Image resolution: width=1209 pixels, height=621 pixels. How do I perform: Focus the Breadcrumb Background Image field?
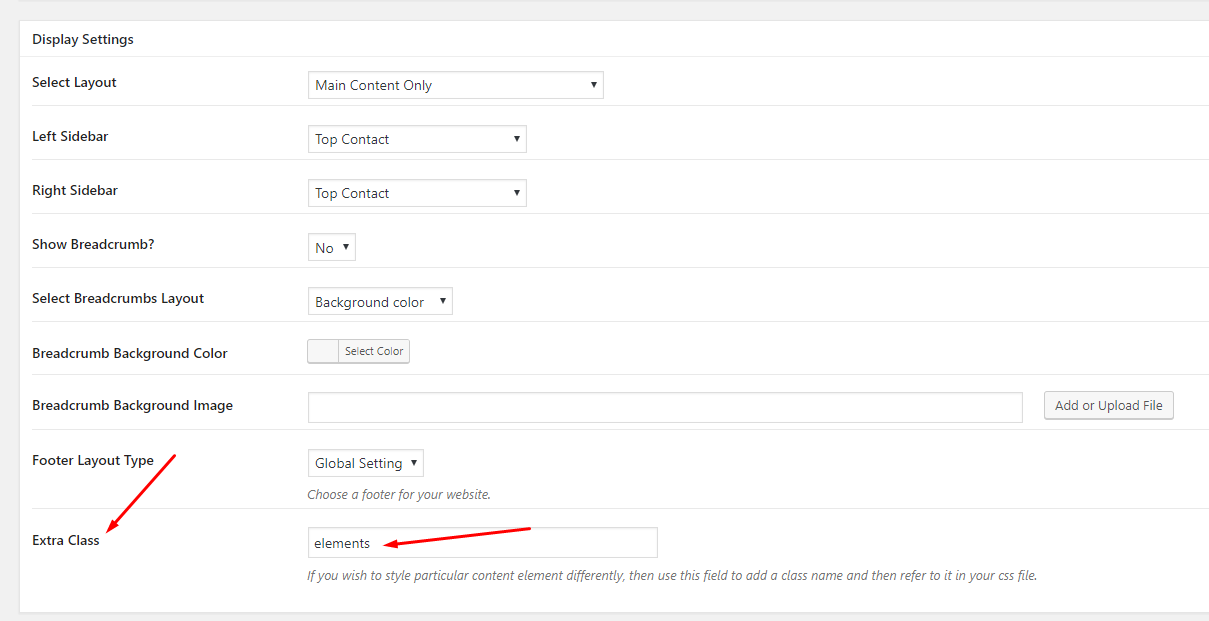click(x=665, y=407)
